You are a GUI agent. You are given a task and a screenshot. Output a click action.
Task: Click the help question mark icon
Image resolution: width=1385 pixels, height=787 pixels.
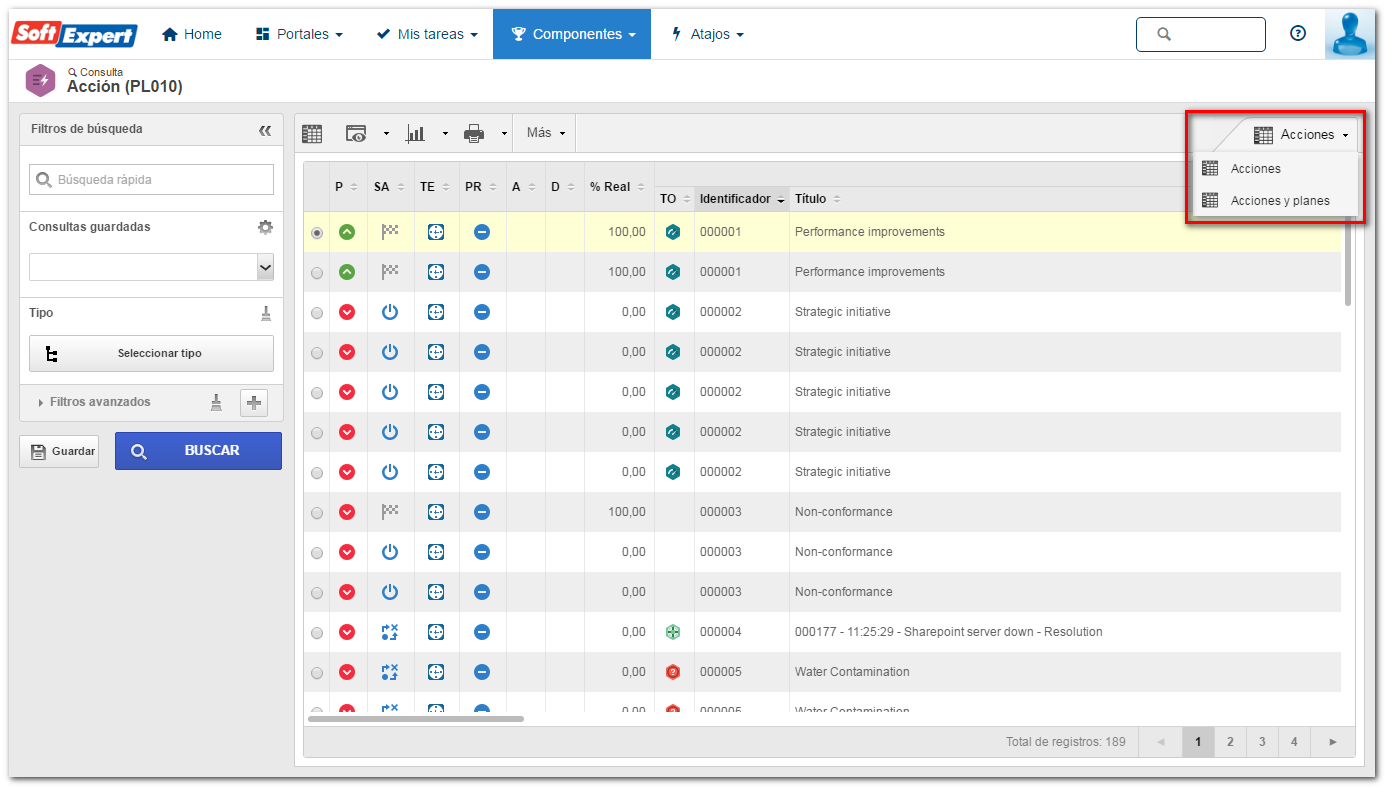tap(1298, 33)
